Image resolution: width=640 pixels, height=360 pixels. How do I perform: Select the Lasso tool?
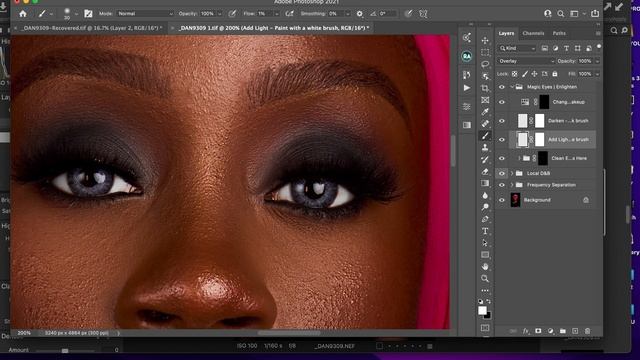coord(485,64)
